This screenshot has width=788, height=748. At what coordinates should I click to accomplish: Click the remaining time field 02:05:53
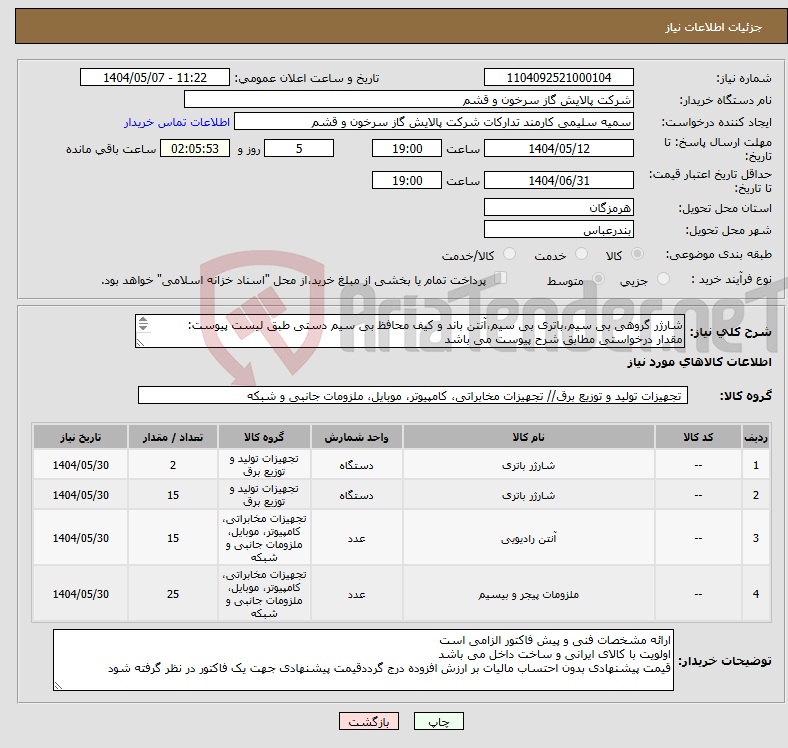195,148
